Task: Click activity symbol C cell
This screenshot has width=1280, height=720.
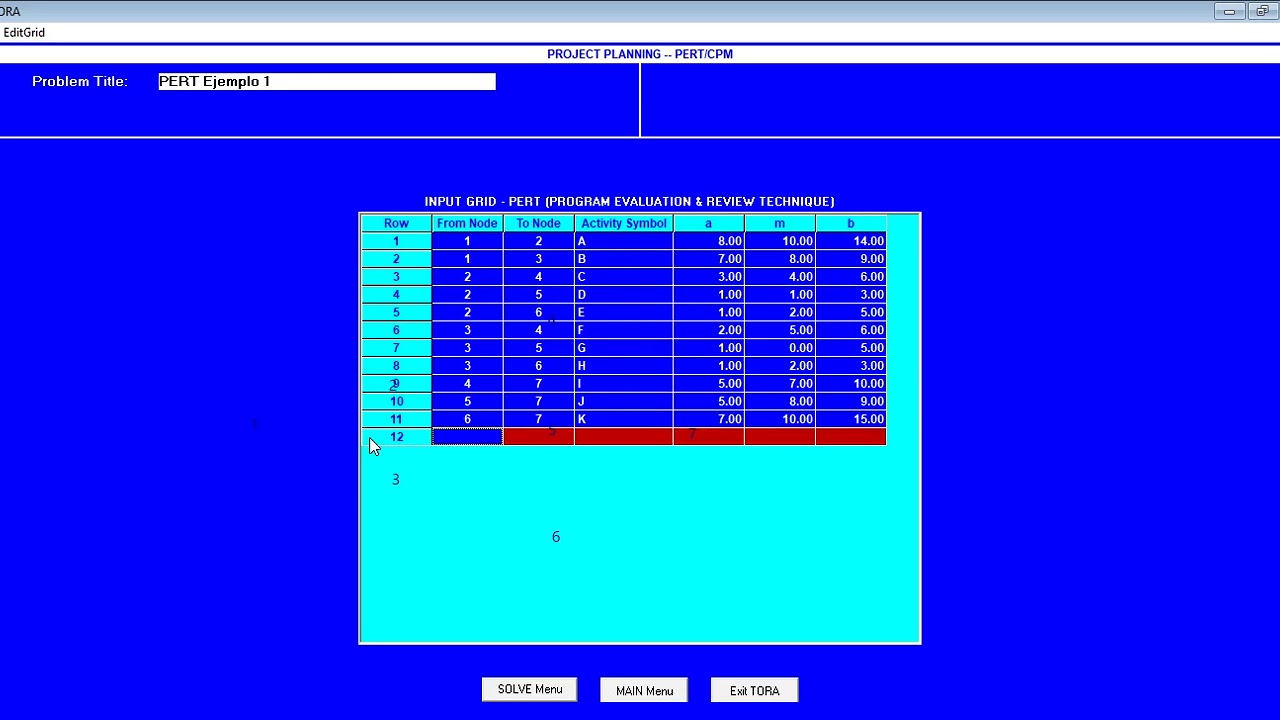Action: pyautogui.click(x=623, y=277)
